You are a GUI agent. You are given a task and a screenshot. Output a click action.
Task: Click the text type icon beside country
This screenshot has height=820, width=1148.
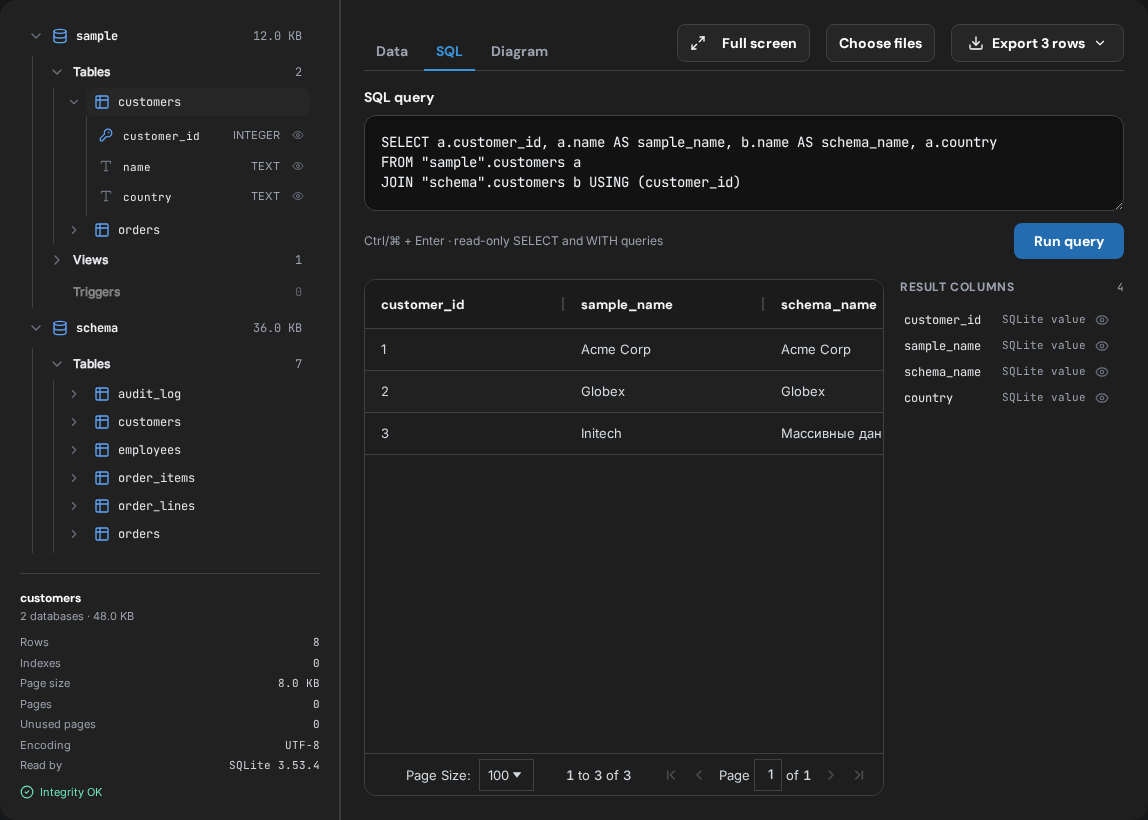(106, 196)
